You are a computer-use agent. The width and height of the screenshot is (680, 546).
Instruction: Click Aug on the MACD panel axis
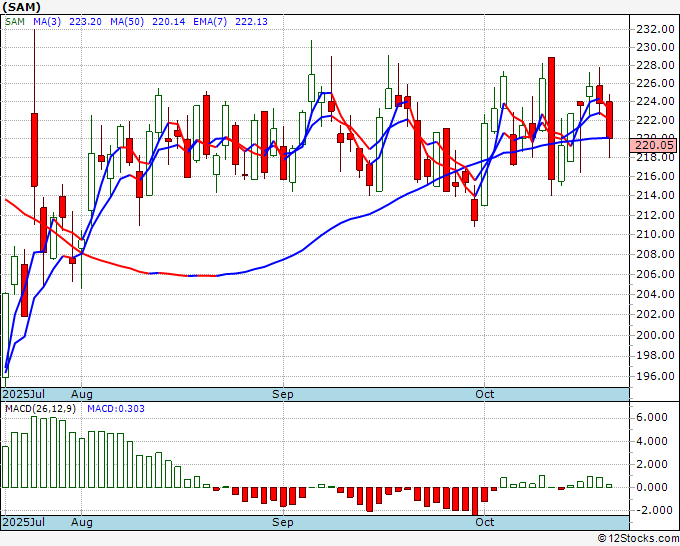(x=82, y=522)
